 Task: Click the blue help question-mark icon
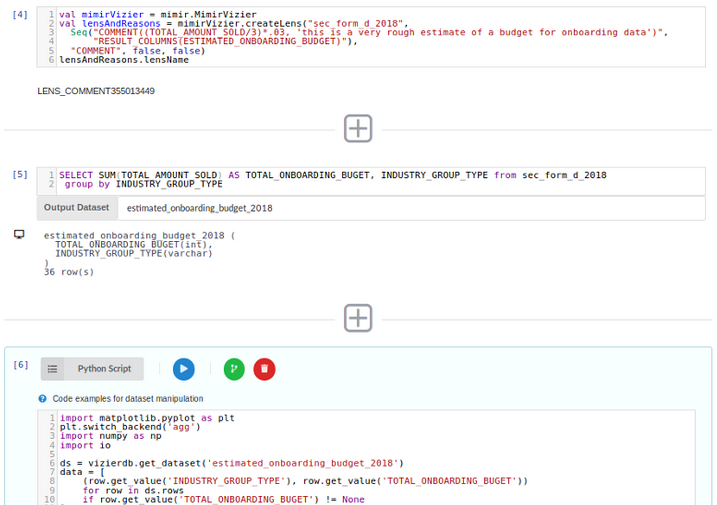43,398
